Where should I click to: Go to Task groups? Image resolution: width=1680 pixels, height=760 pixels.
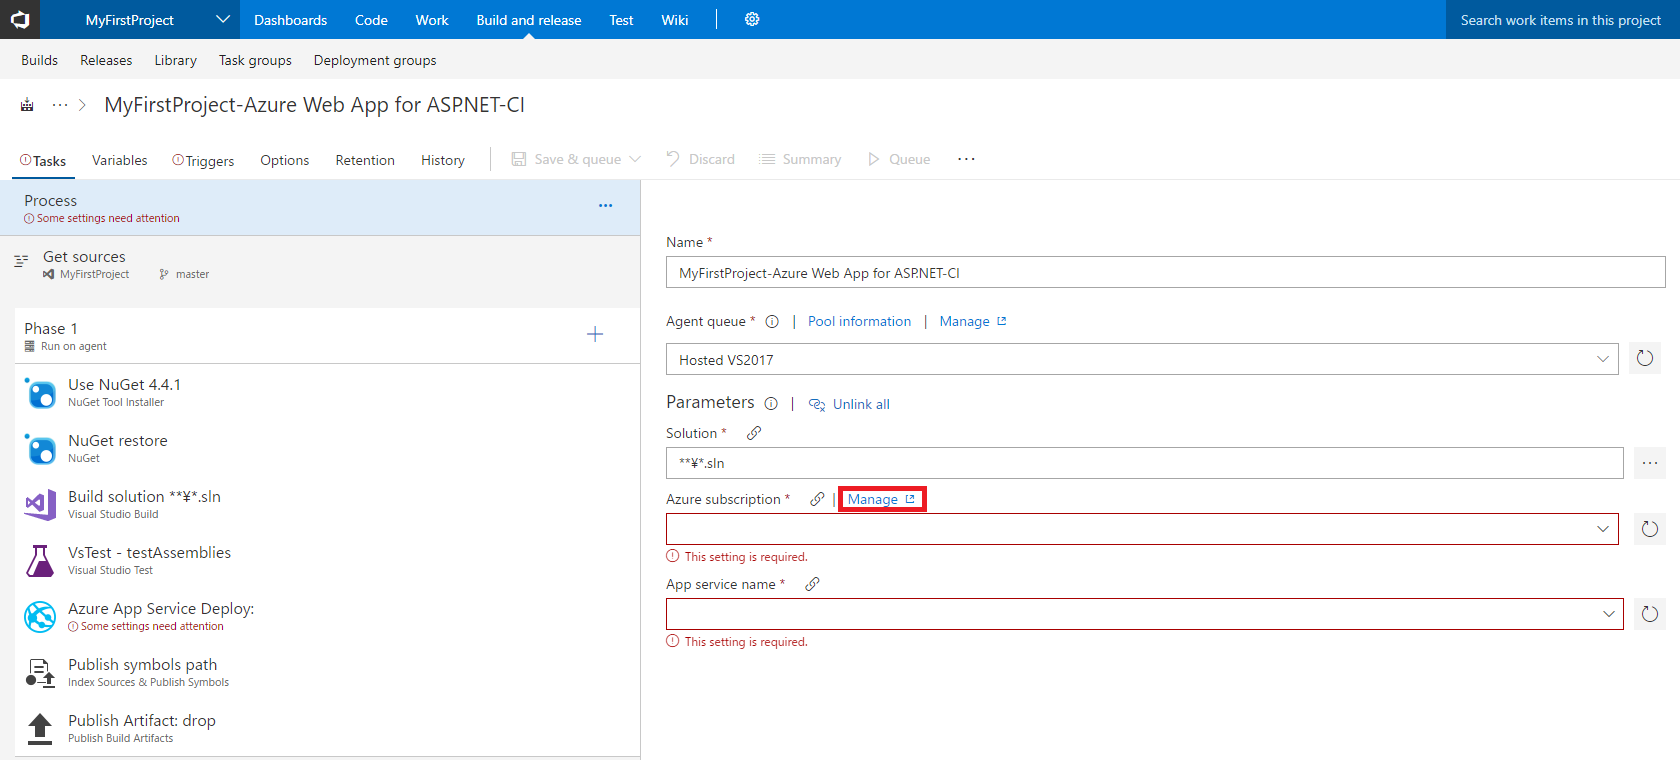(255, 60)
